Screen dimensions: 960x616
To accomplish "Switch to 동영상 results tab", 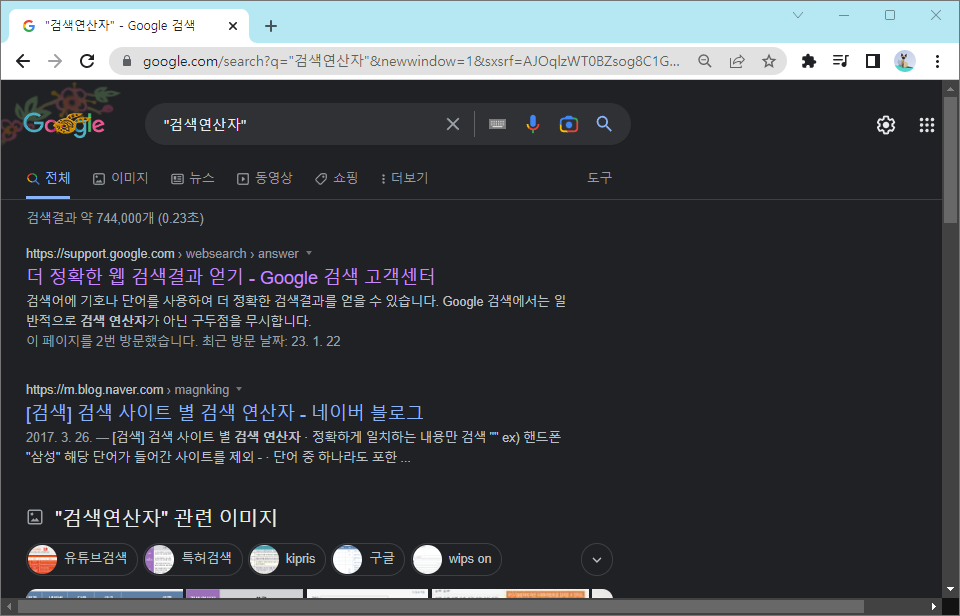I will [264, 178].
